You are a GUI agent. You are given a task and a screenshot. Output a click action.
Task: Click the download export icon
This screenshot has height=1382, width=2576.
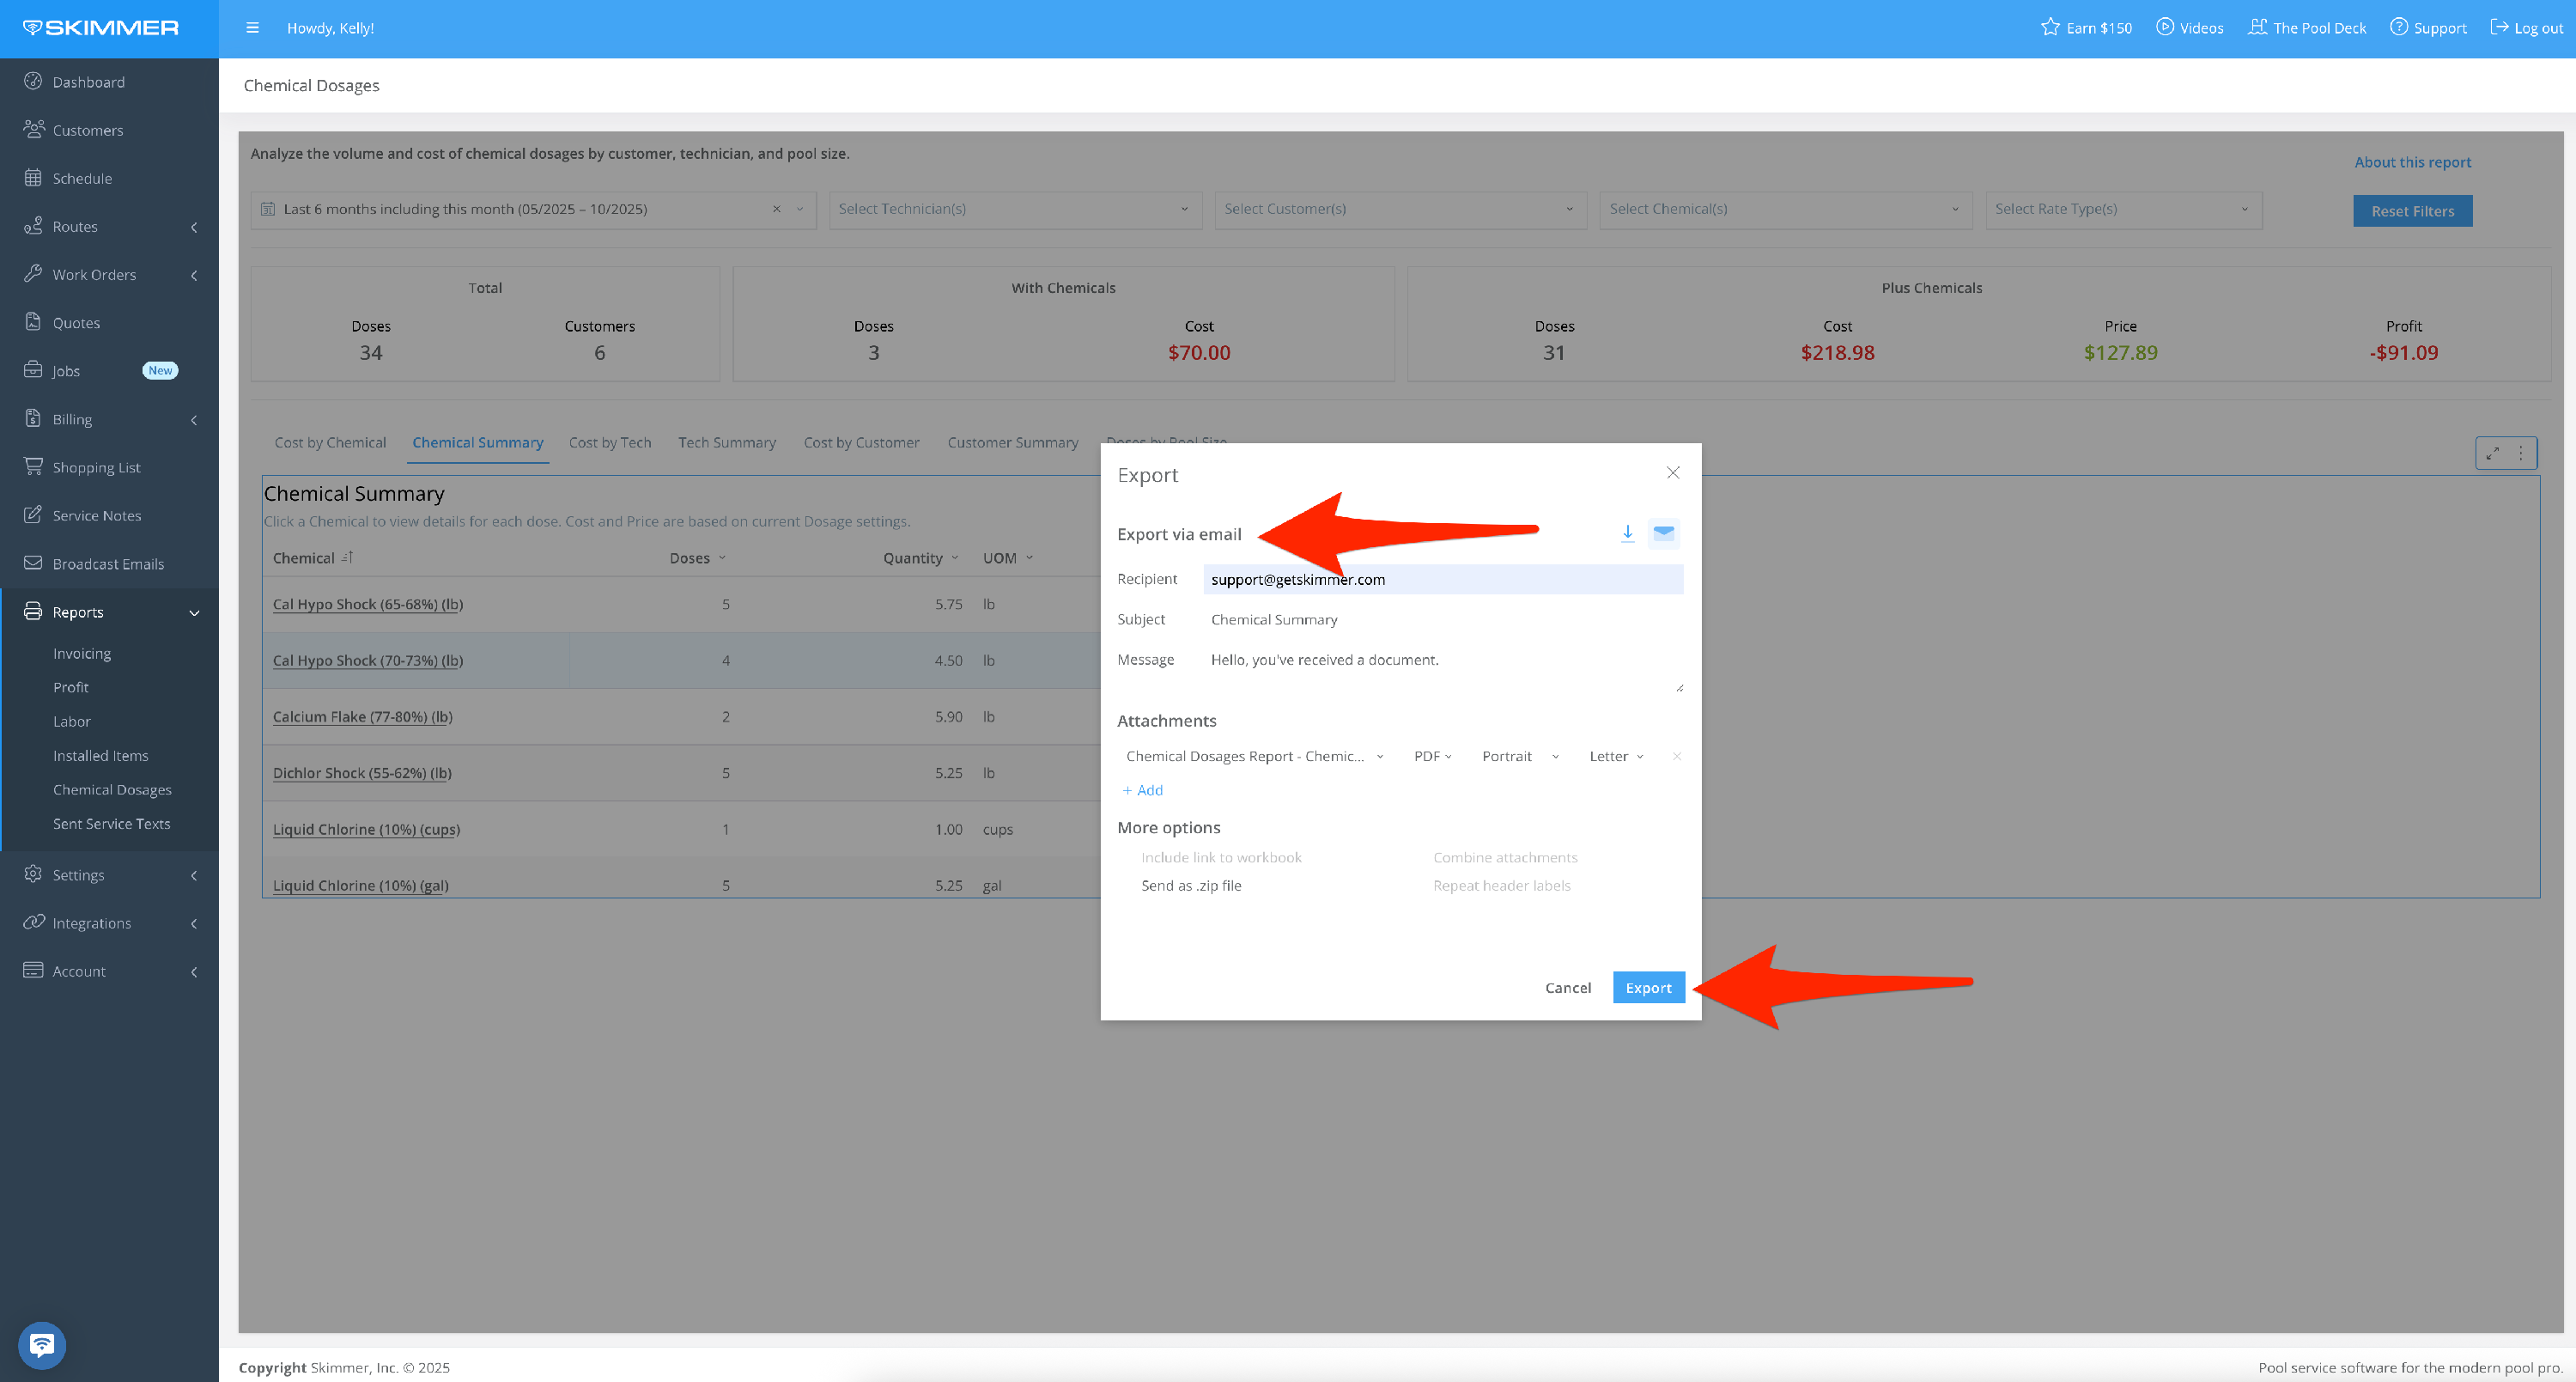[x=1627, y=533]
